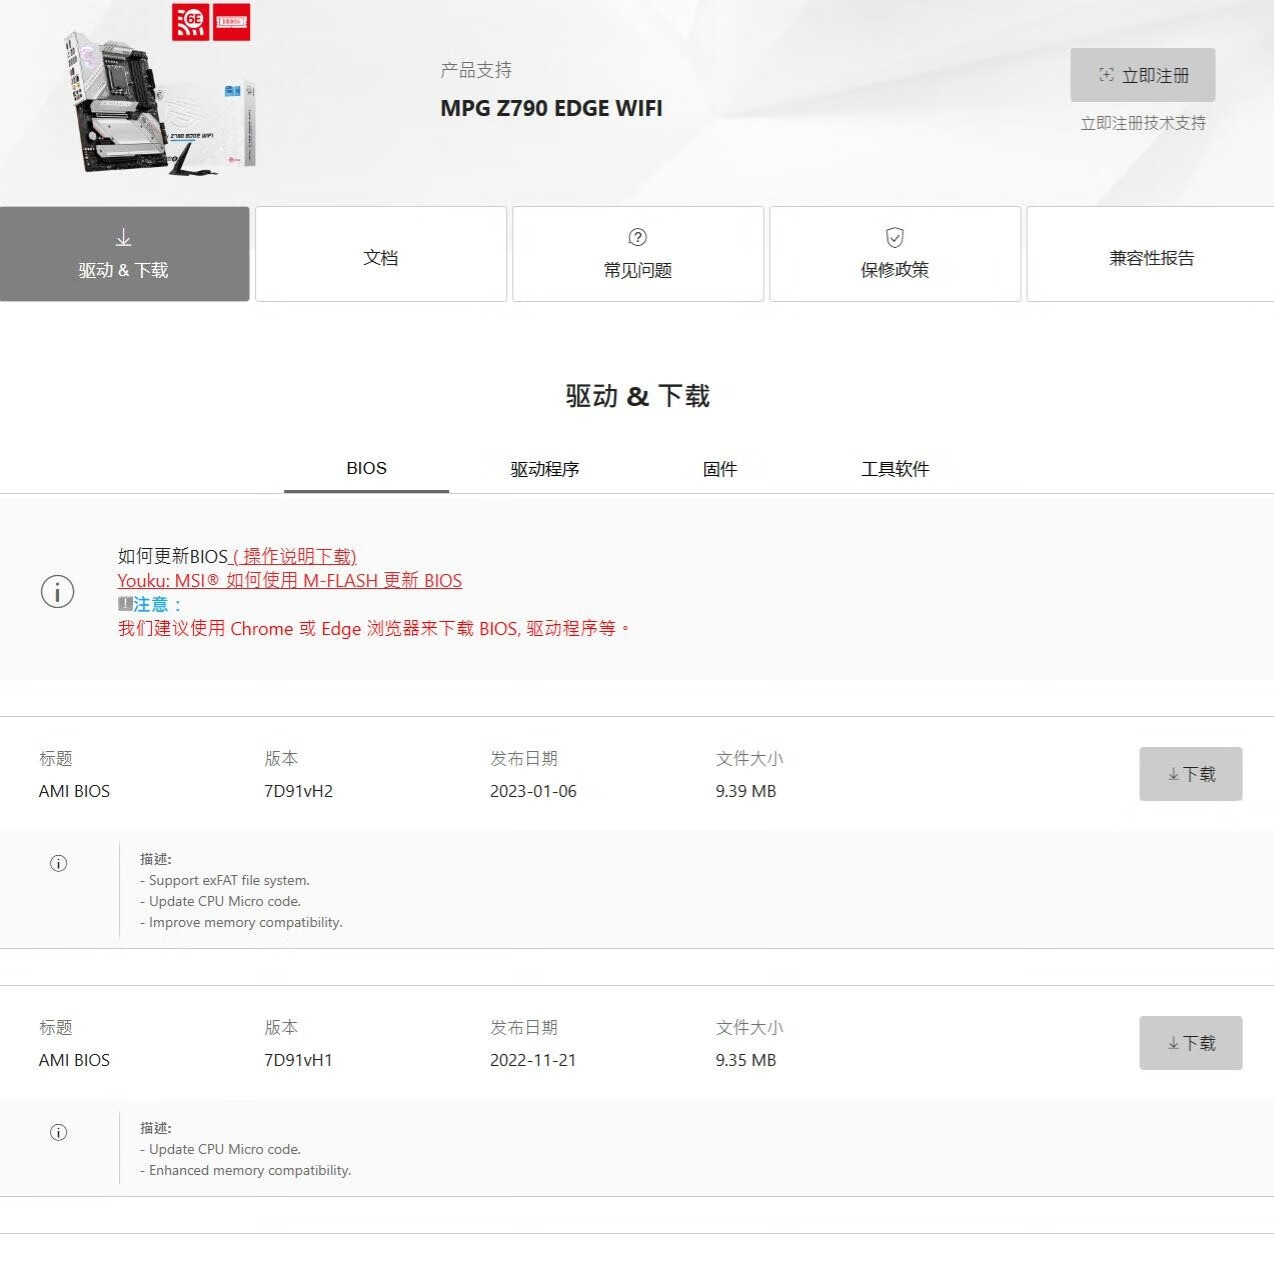Click the Wi-Fi 6E badge icon
The height and width of the screenshot is (1262, 1274).
click(x=190, y=22)
